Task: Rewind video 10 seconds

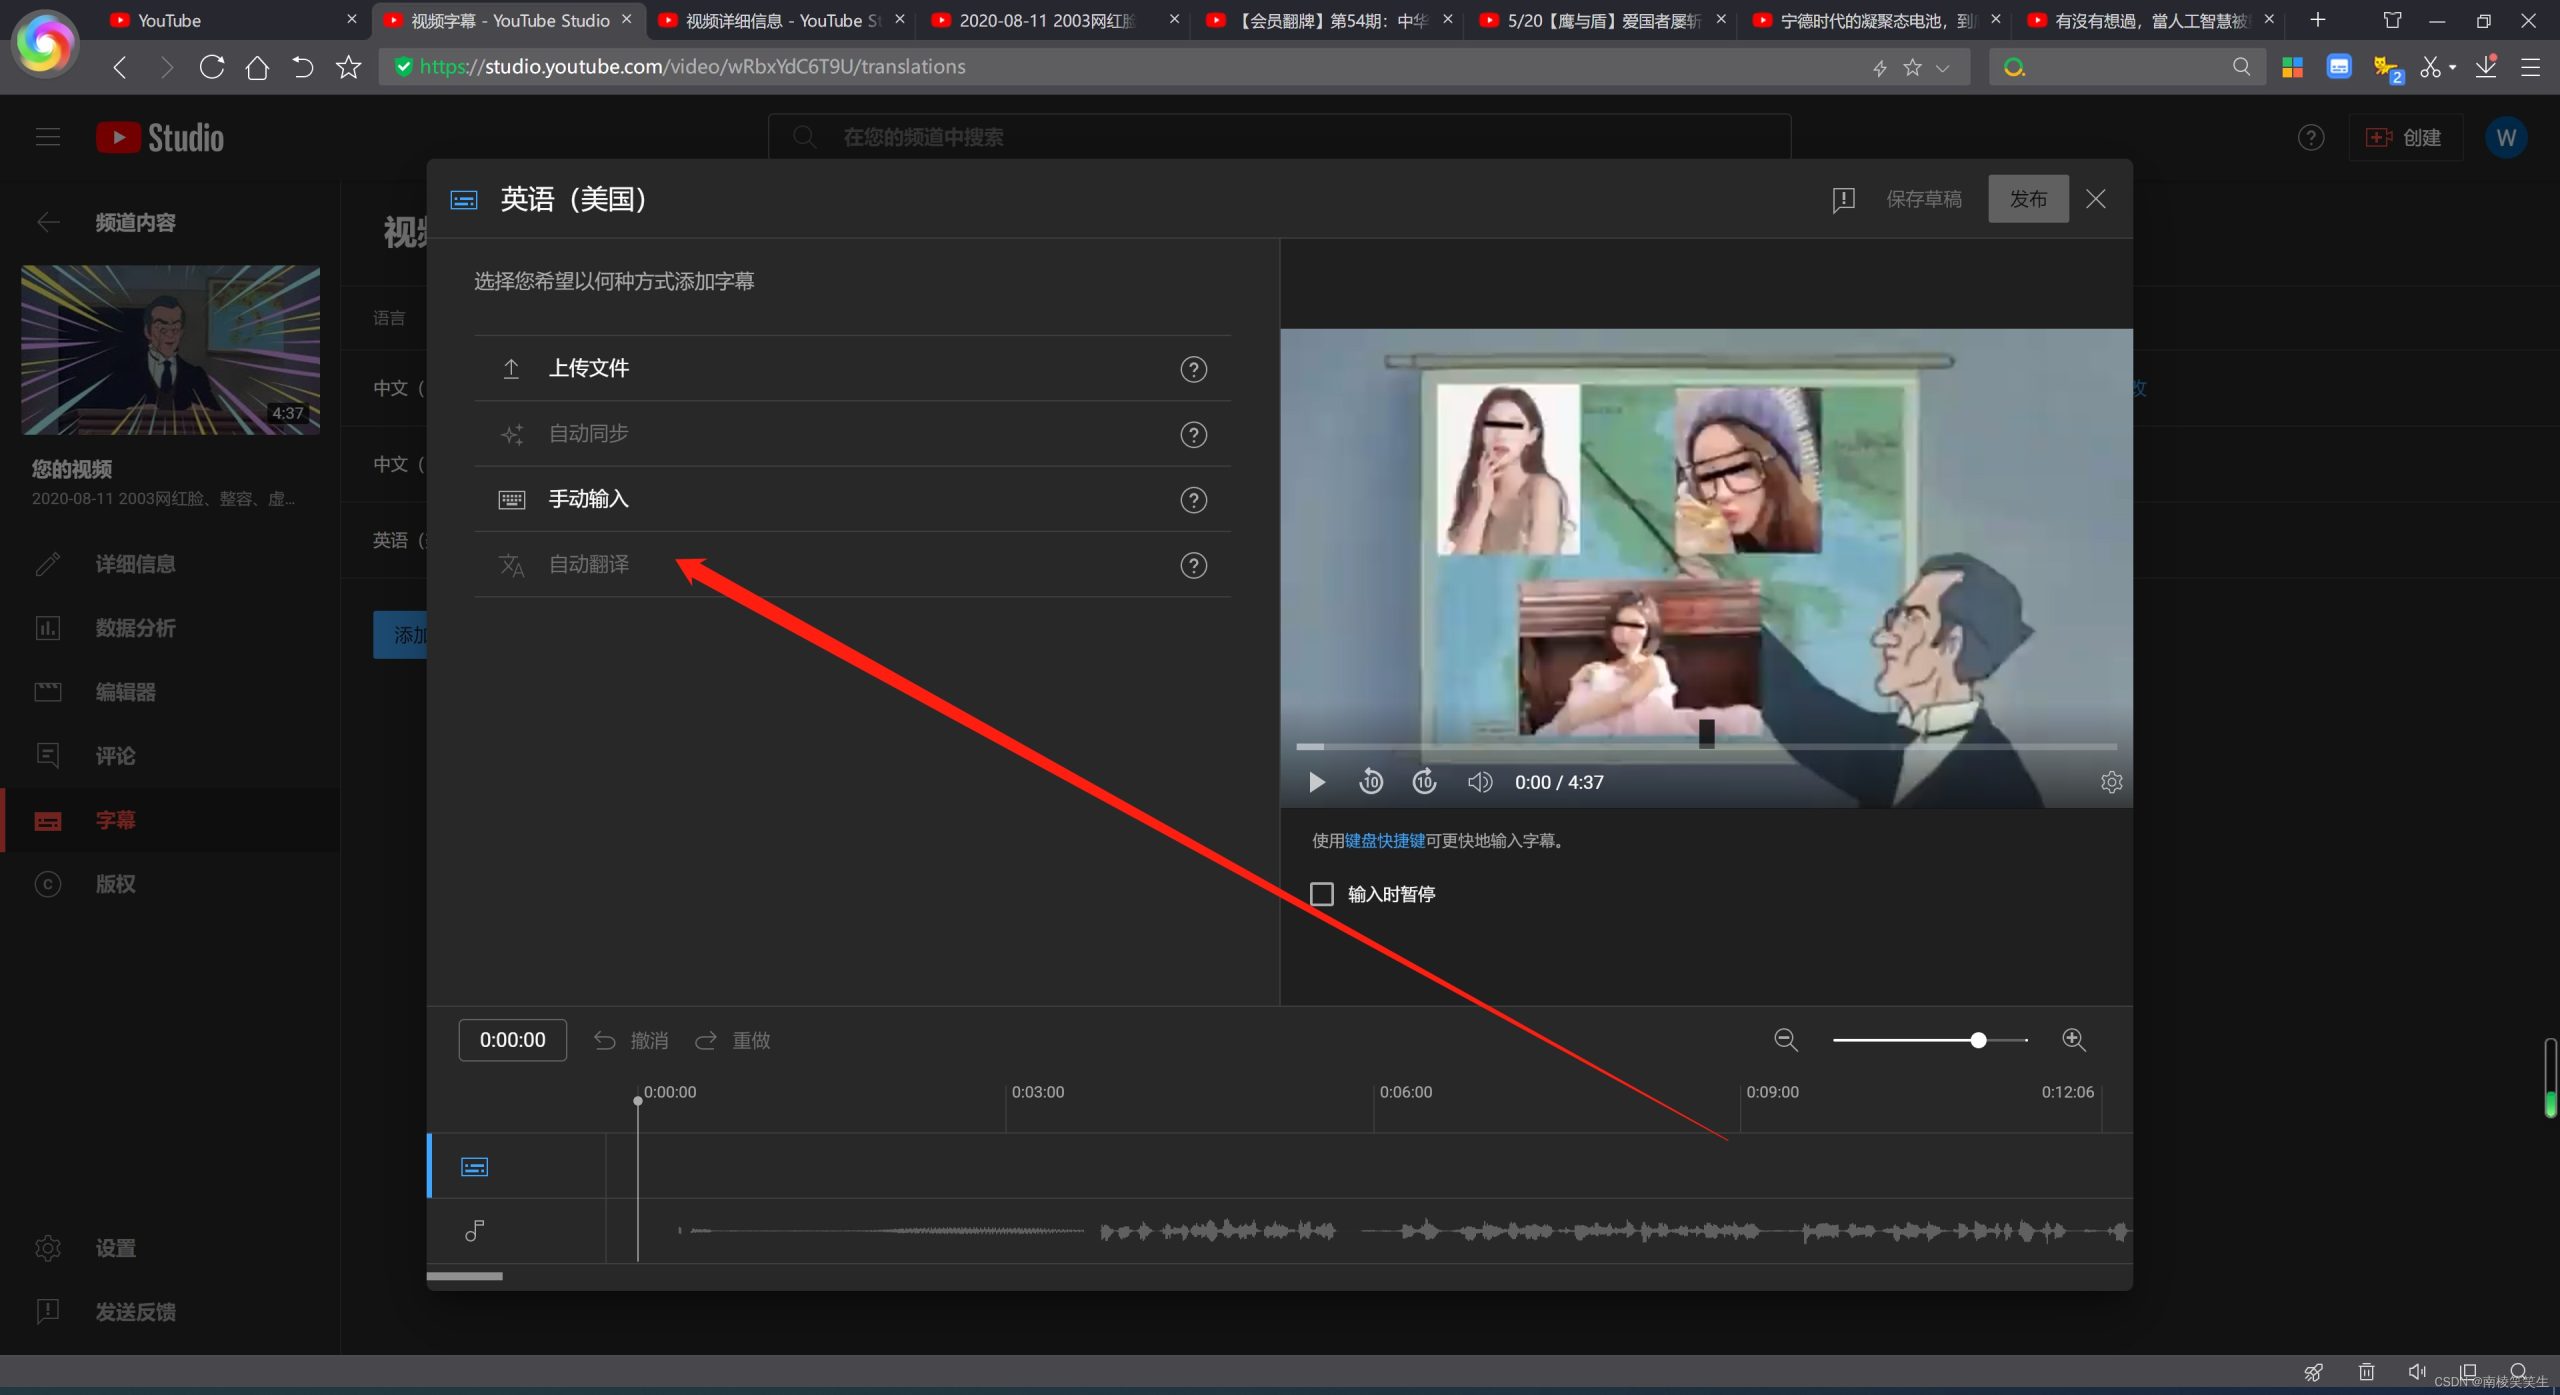Action: coord(1371,782)
